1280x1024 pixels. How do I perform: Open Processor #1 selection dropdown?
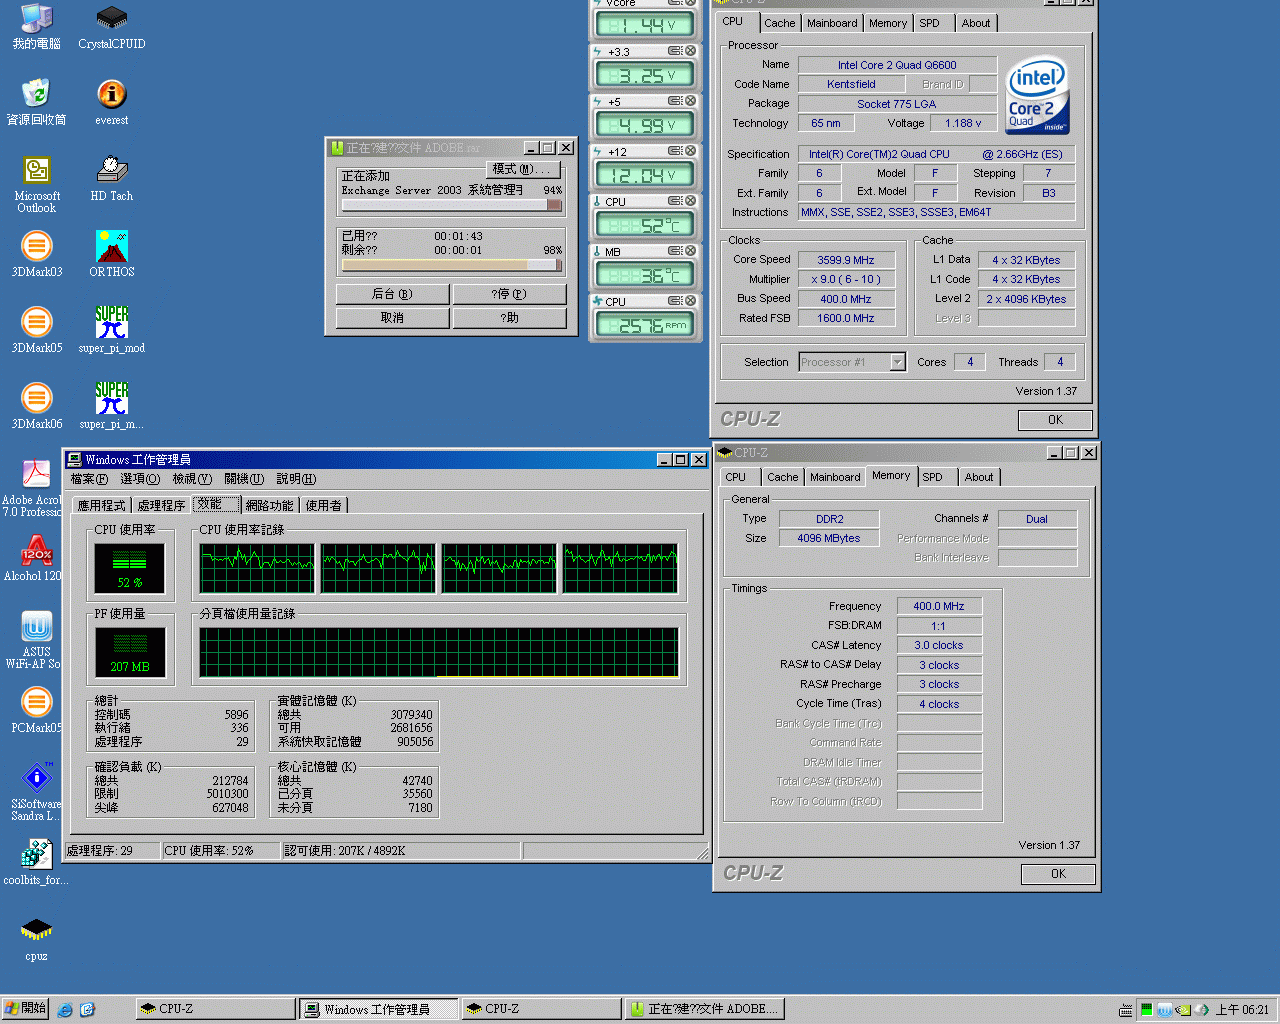[x=852, y=362]
